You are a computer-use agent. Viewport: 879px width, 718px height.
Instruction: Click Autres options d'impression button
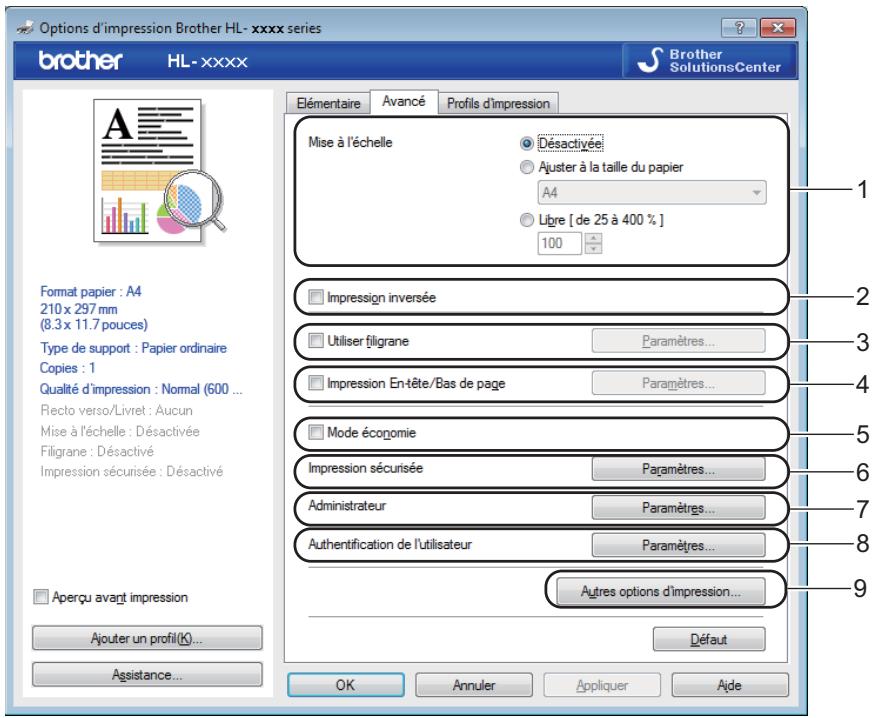[661, 591]
